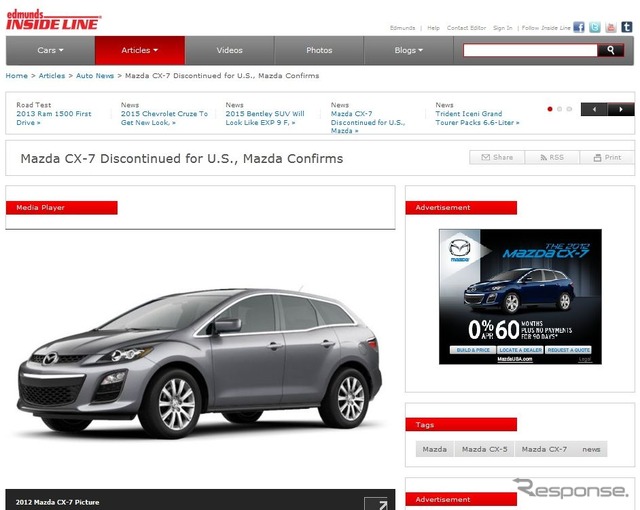Click Request a Quote in ad
The height and width of the screenshot is (510, 640).
click(x=568, y=350)
